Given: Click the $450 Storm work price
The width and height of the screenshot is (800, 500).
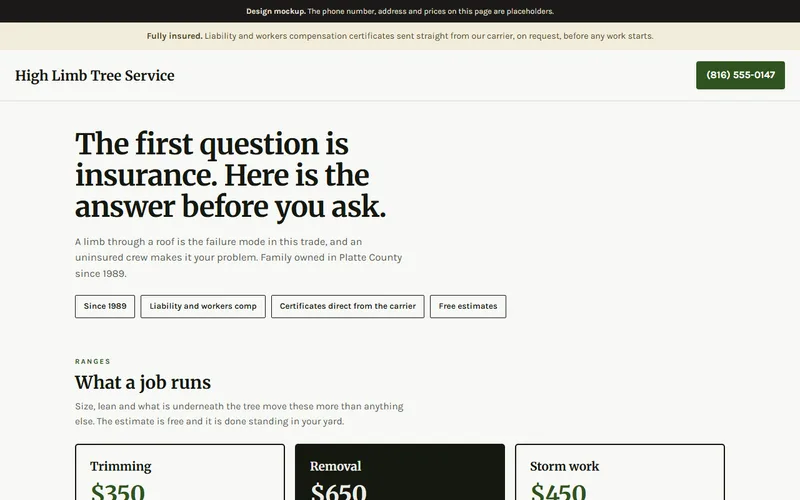Looking at the screenshot, I should pos(558,491).
